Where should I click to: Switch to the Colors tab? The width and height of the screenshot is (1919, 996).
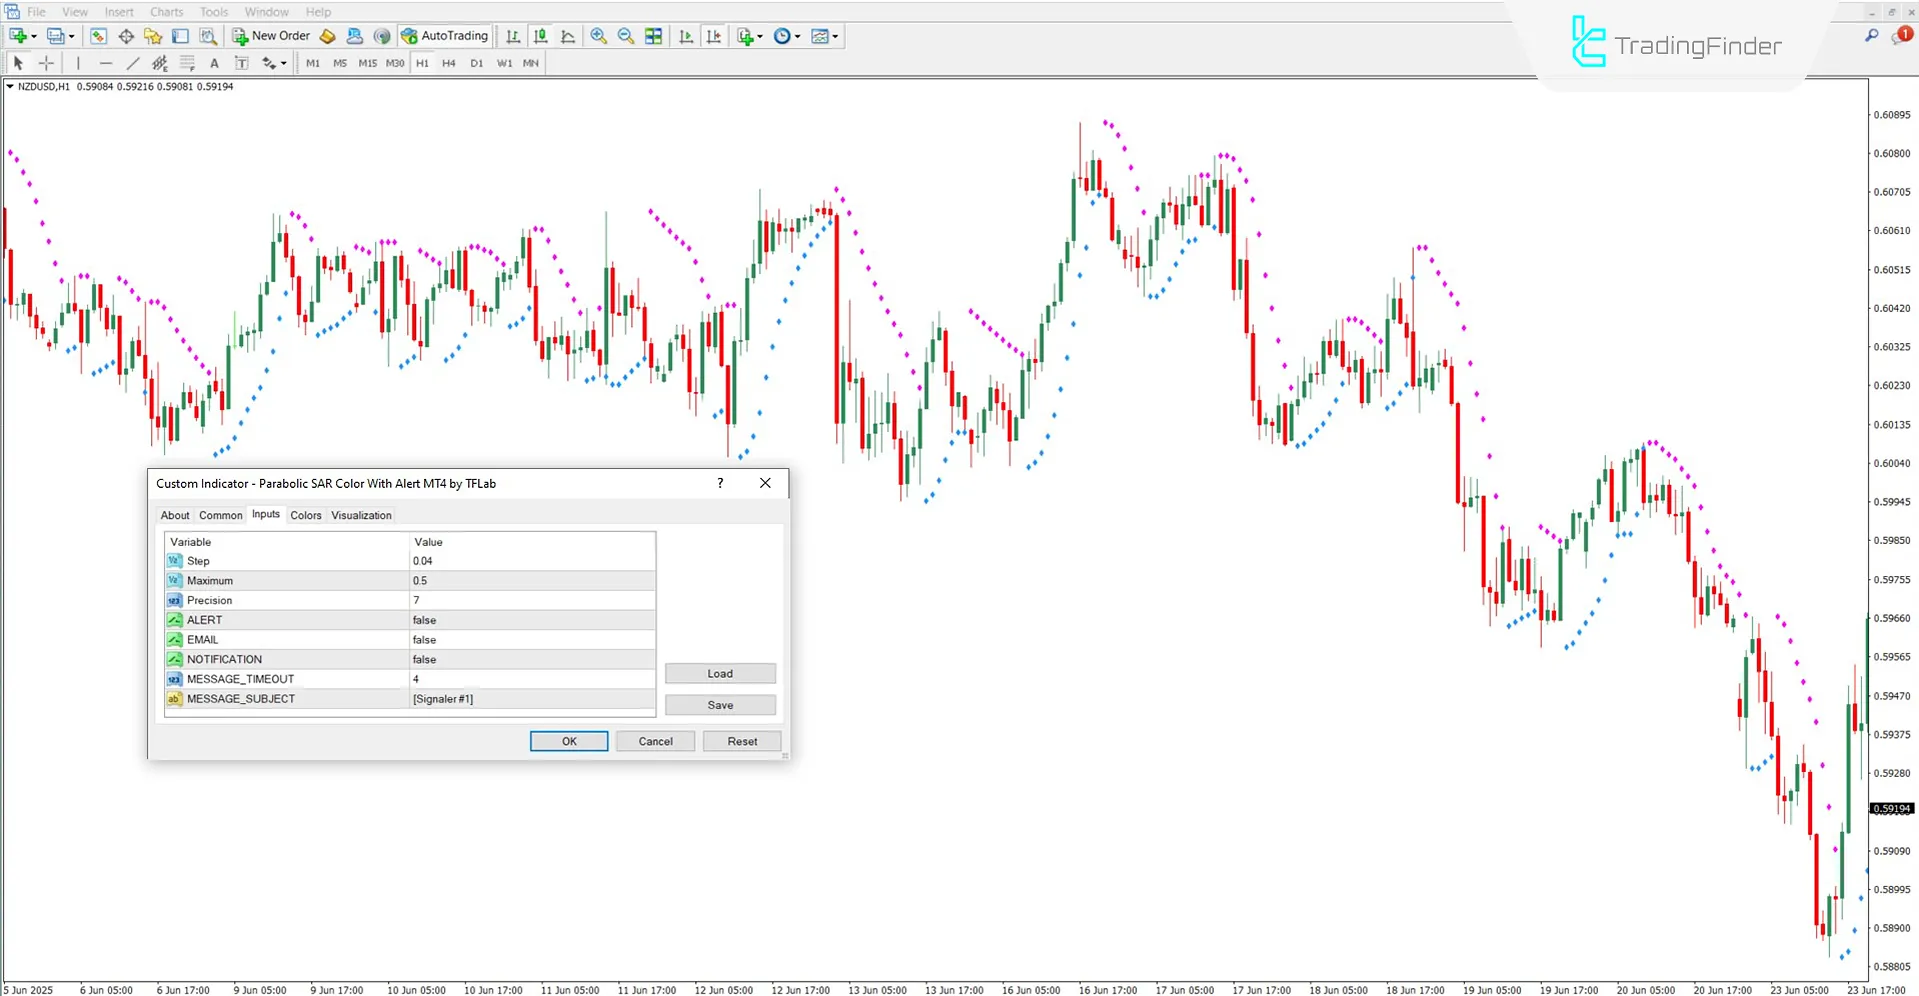[306, 514]
